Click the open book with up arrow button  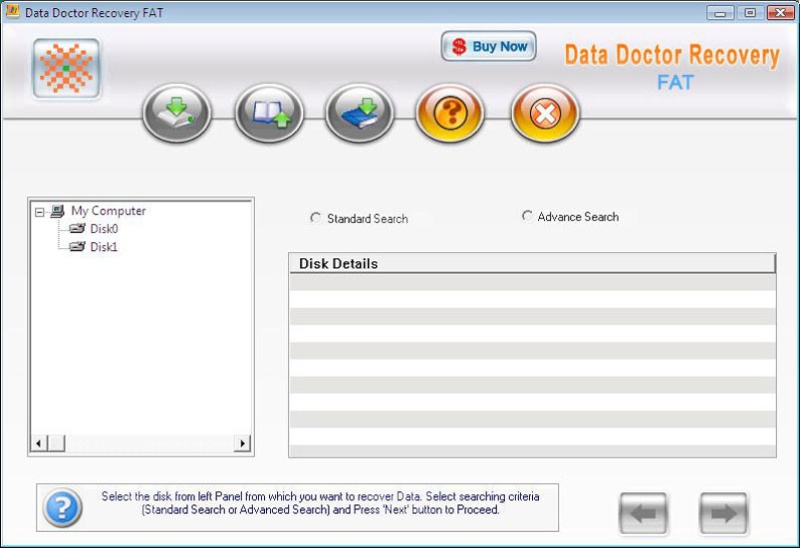click(269, 113)
